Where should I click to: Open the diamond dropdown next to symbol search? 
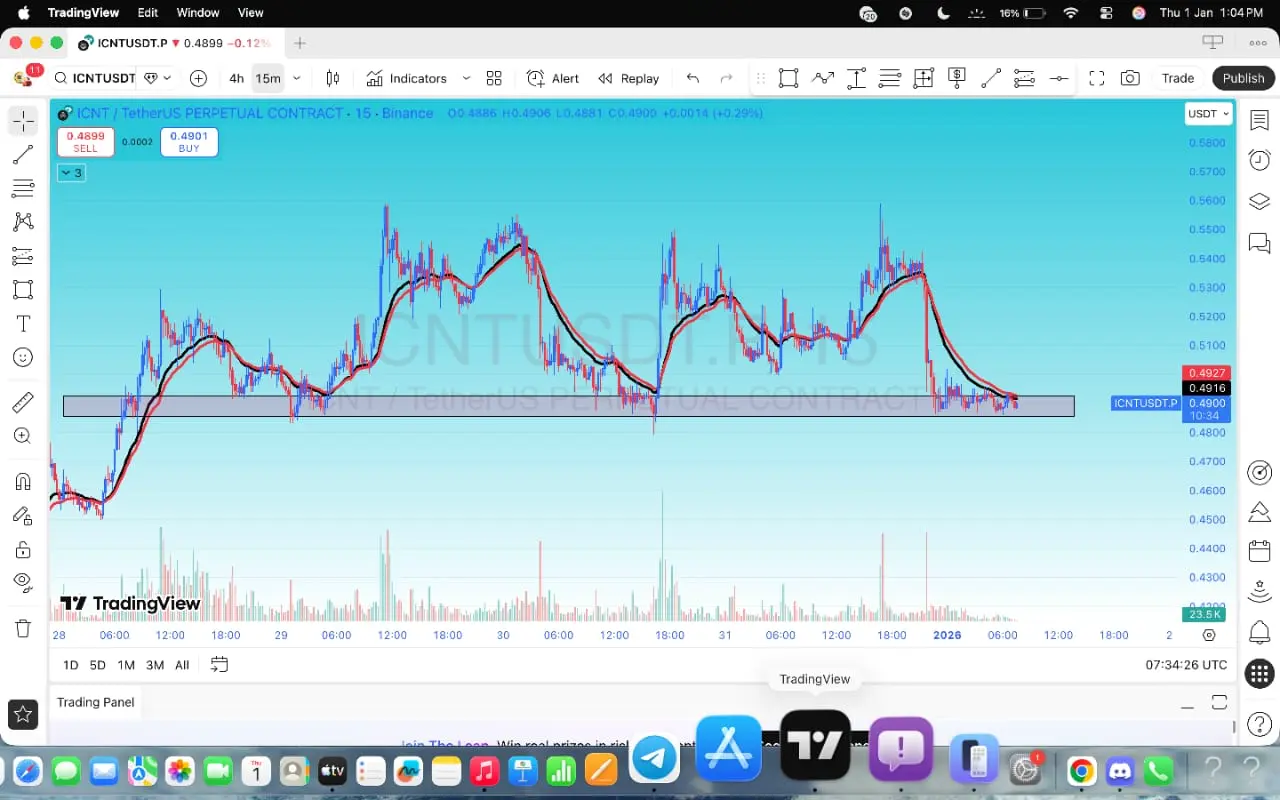click(x=158, y=78)
